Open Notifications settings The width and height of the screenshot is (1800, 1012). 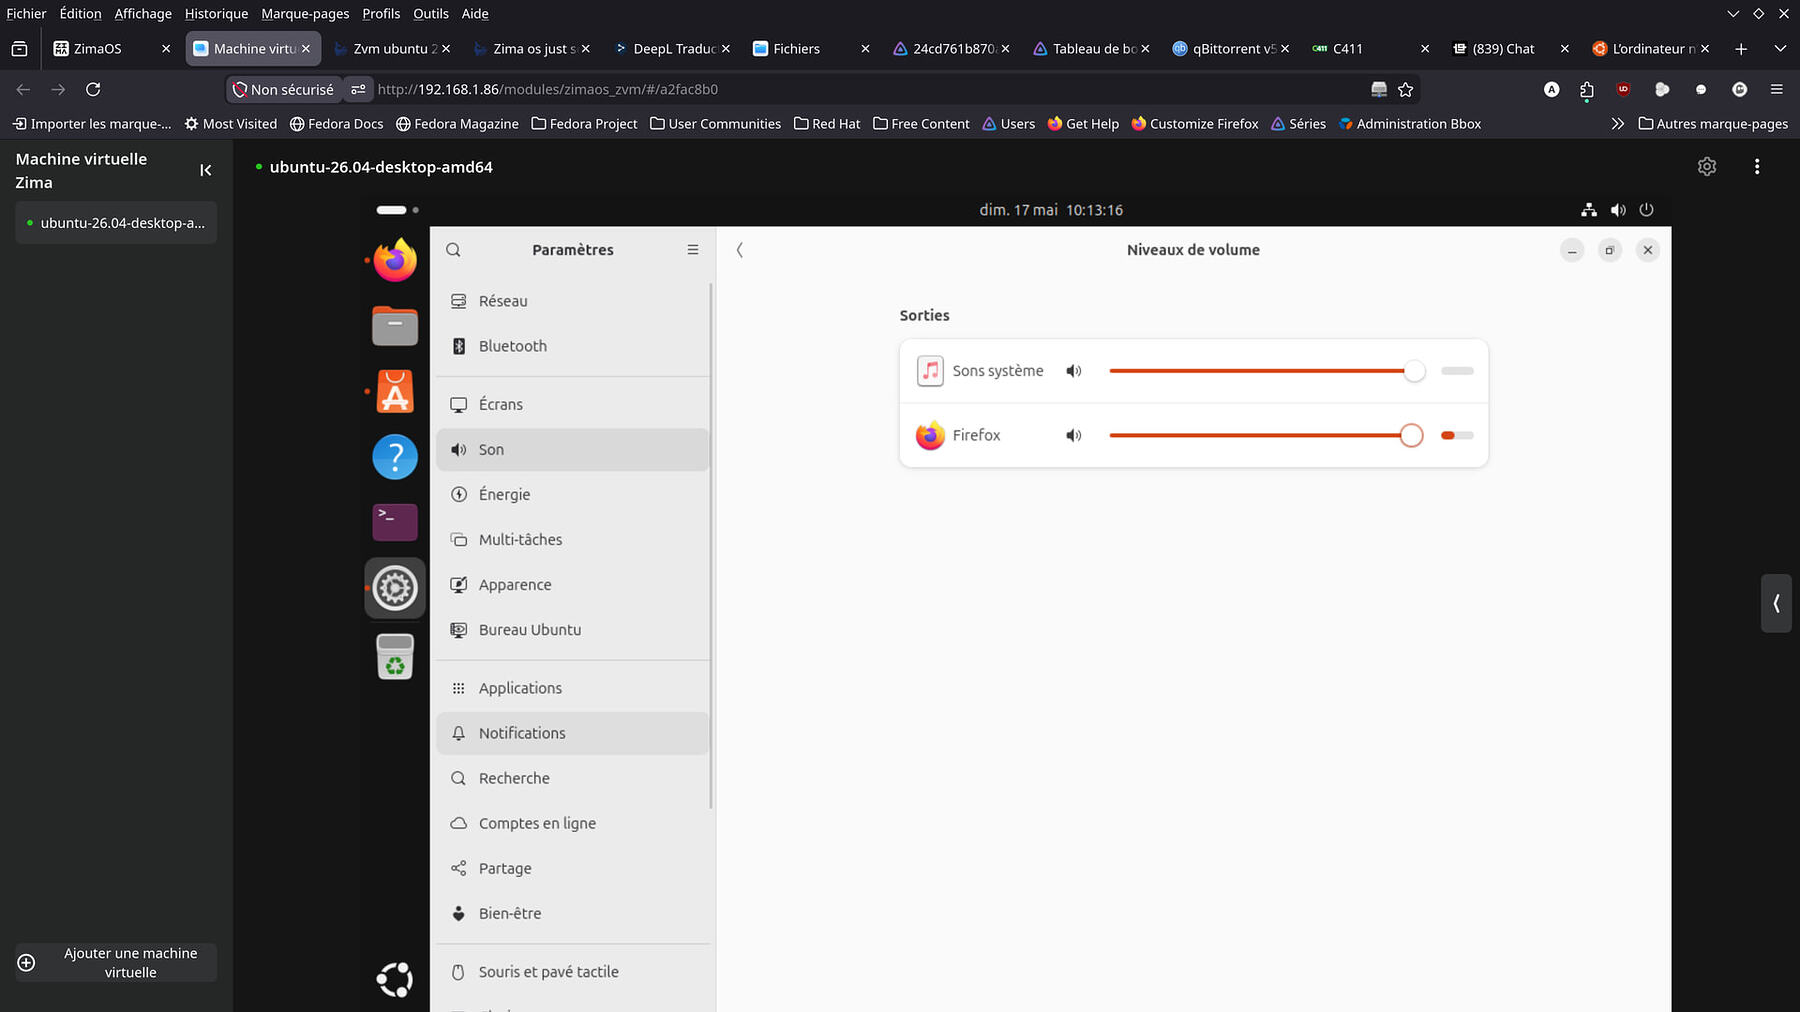pos(573,733)
